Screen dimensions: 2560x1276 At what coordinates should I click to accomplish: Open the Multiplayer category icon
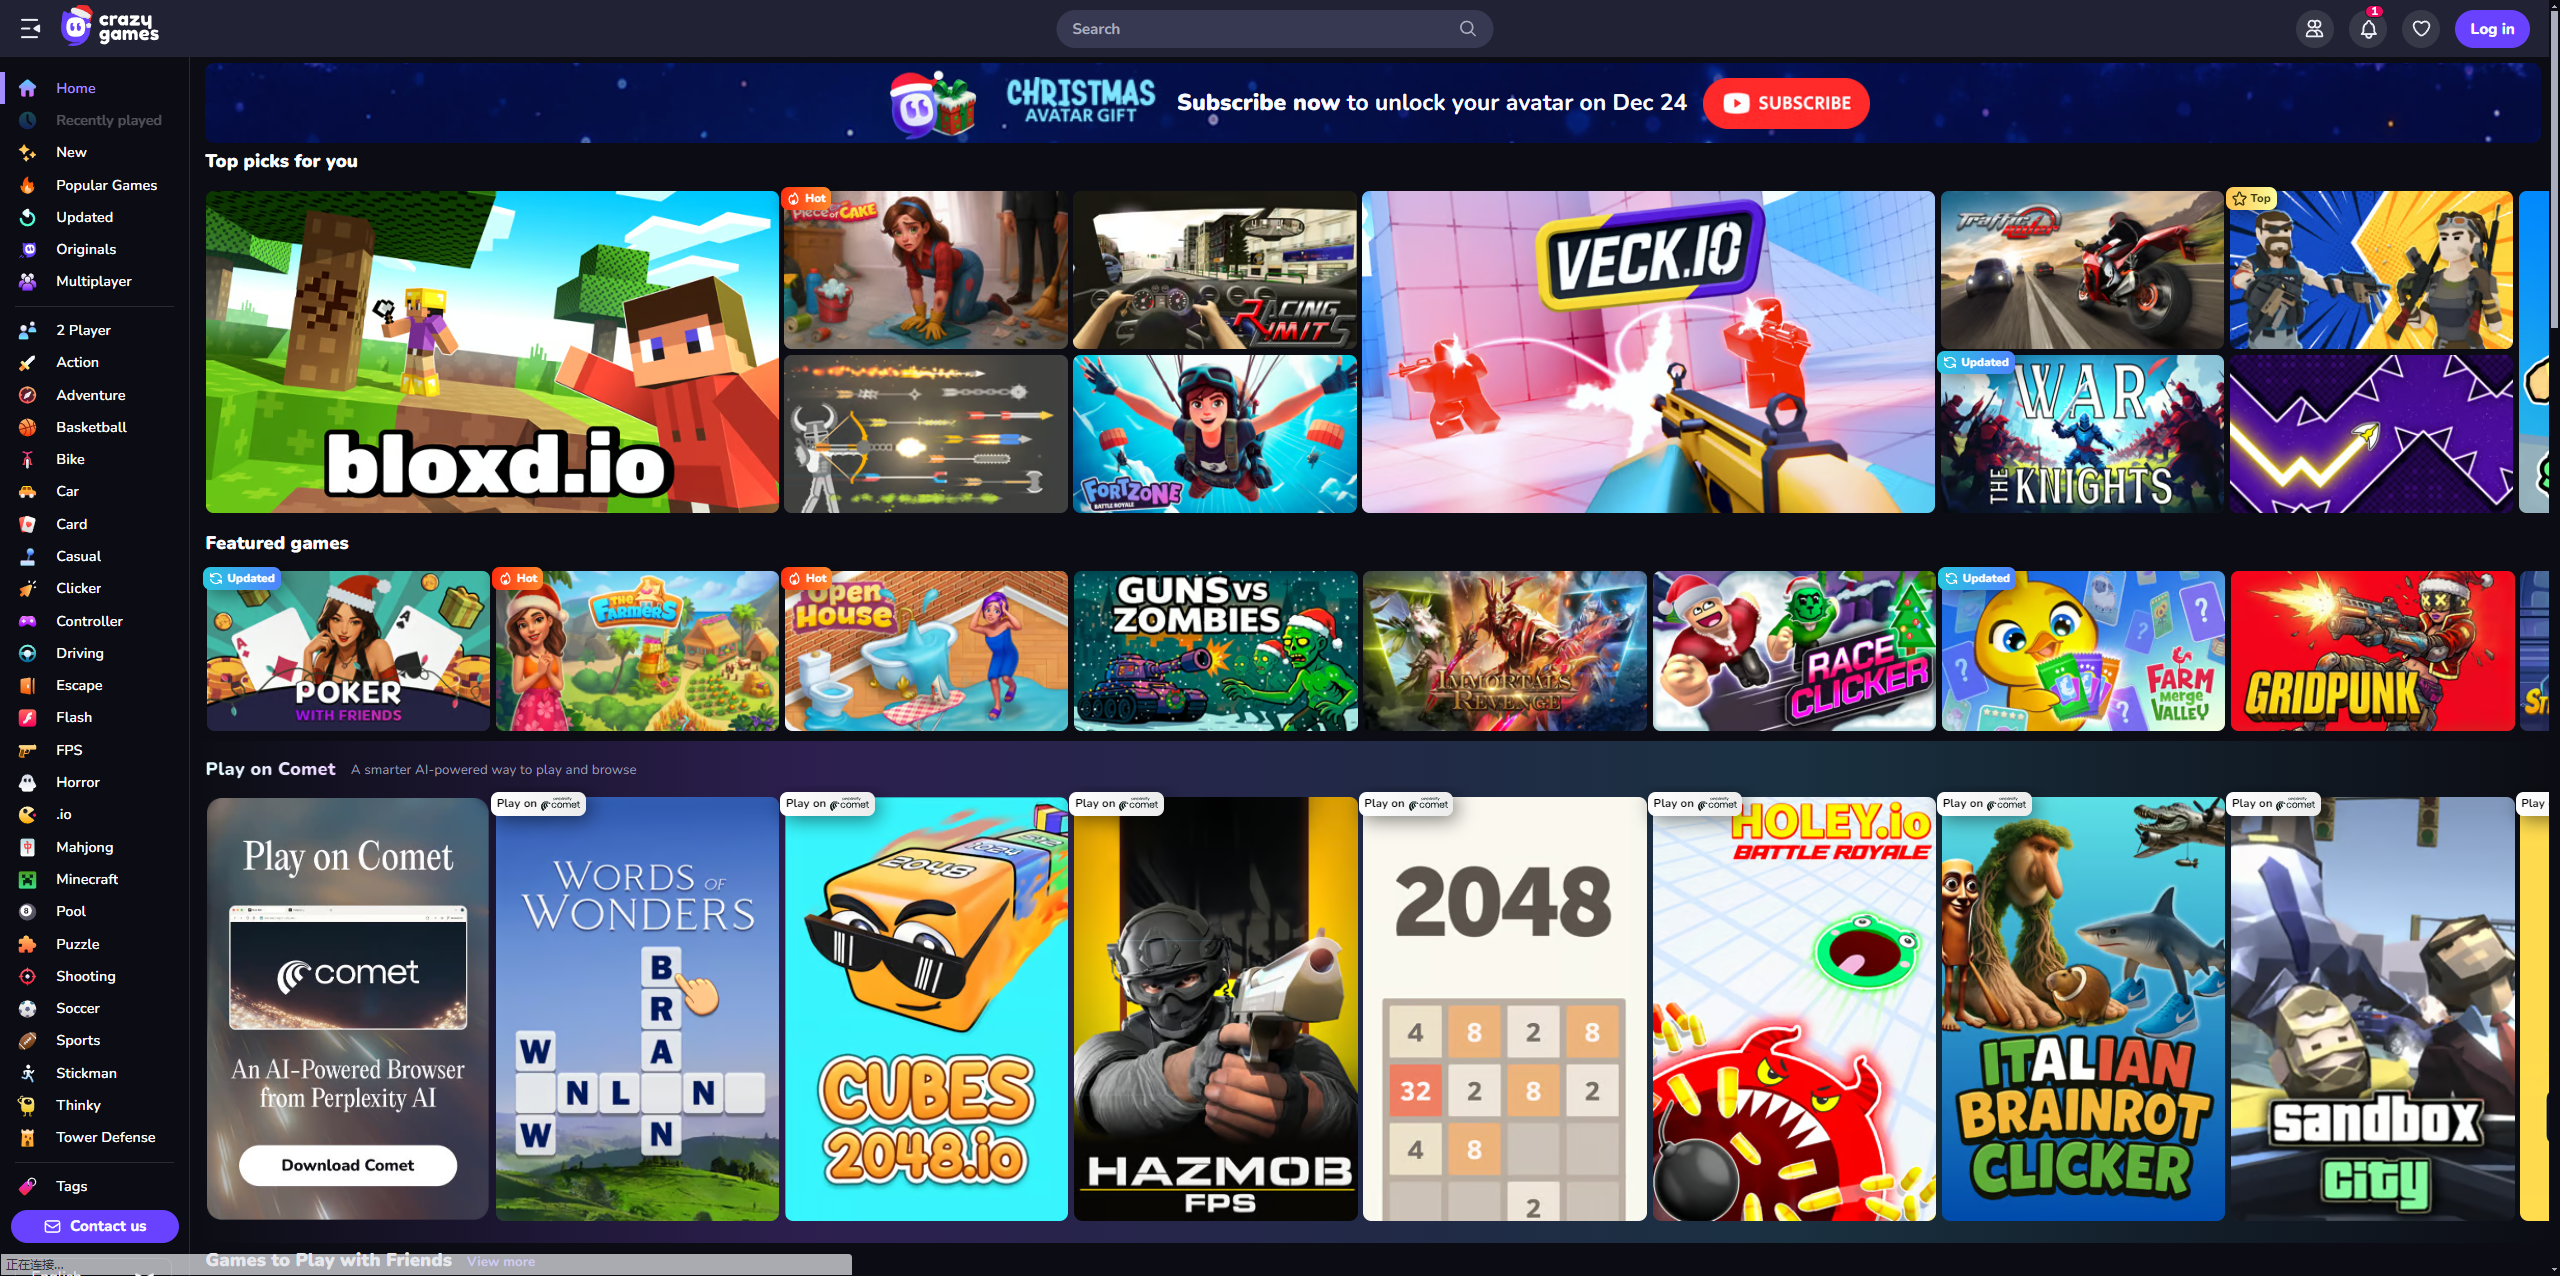pos(28,281)
